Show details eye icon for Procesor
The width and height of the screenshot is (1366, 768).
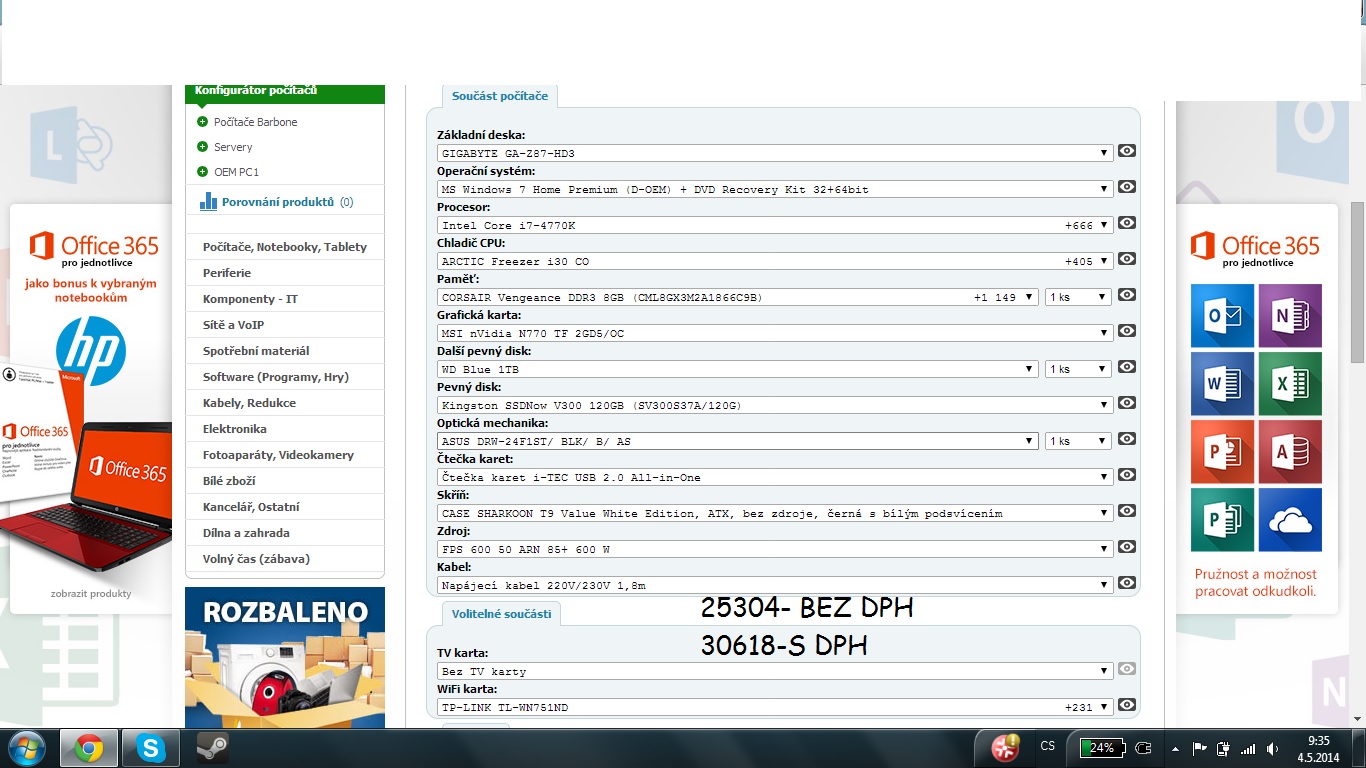[1127, 223]
